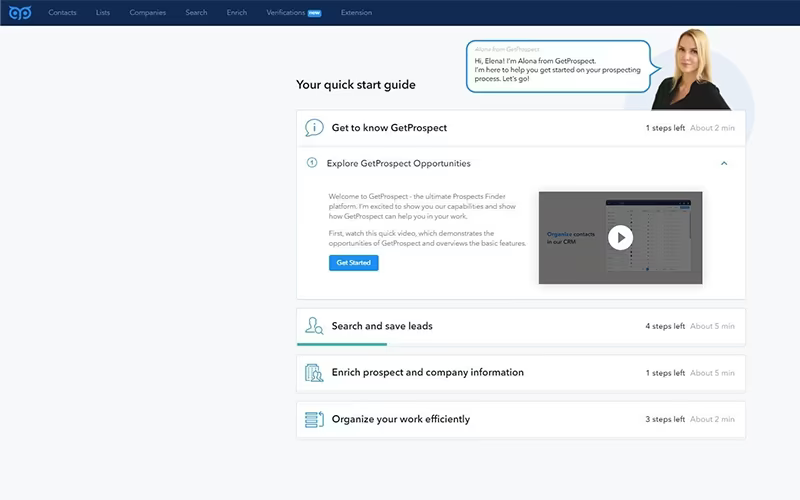Click 'Explore GetProspect Opportunities' title
Screen dimensions: 800x500
(x=398, y=163)
